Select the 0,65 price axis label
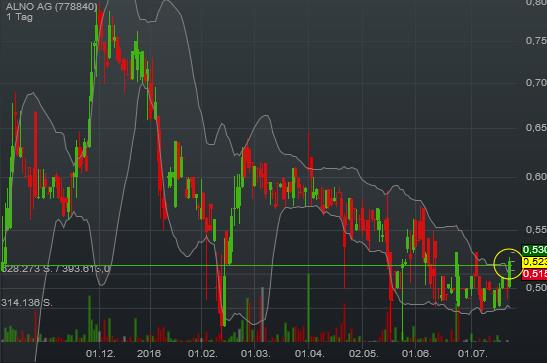 point(536,128)
